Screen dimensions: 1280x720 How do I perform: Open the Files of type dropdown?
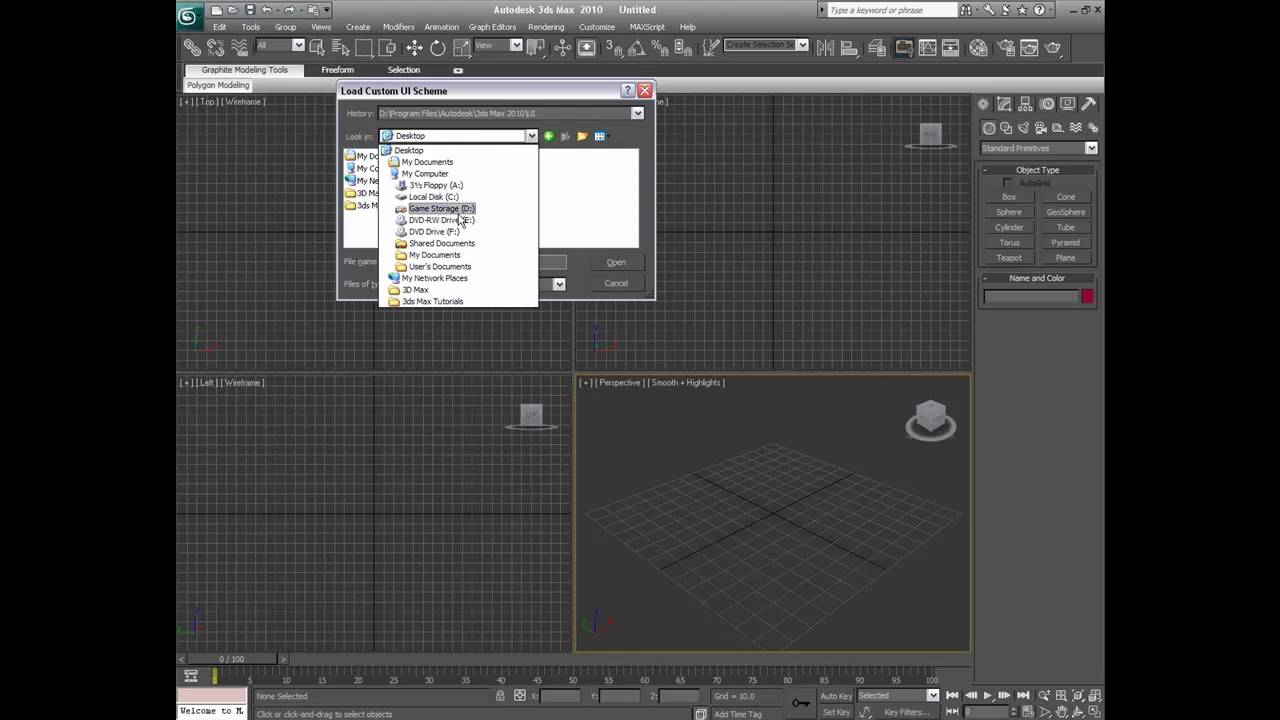[559, 284]
